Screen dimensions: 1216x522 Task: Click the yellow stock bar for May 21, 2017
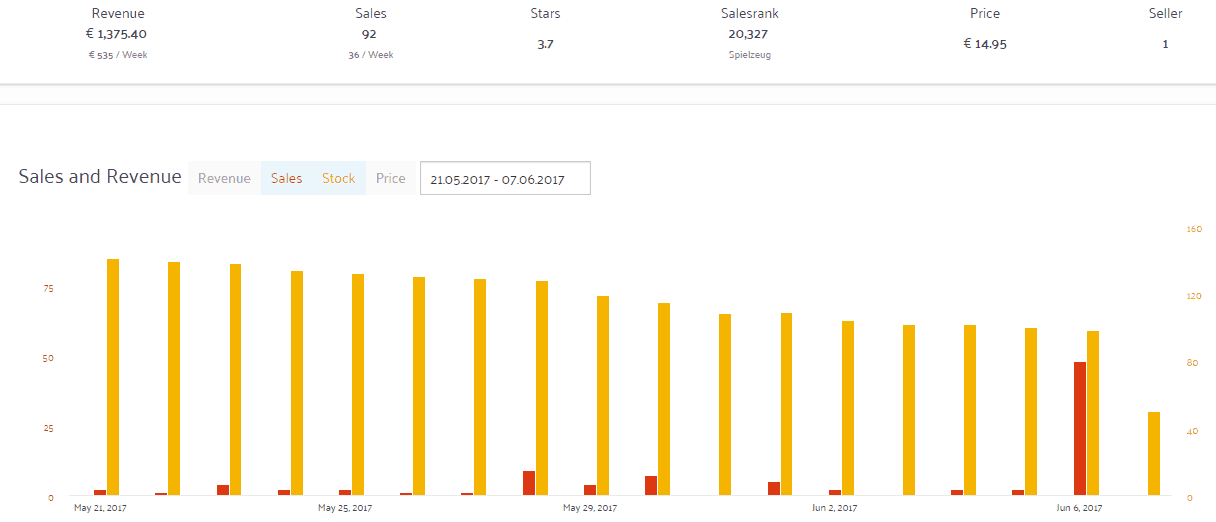(113, 377)
